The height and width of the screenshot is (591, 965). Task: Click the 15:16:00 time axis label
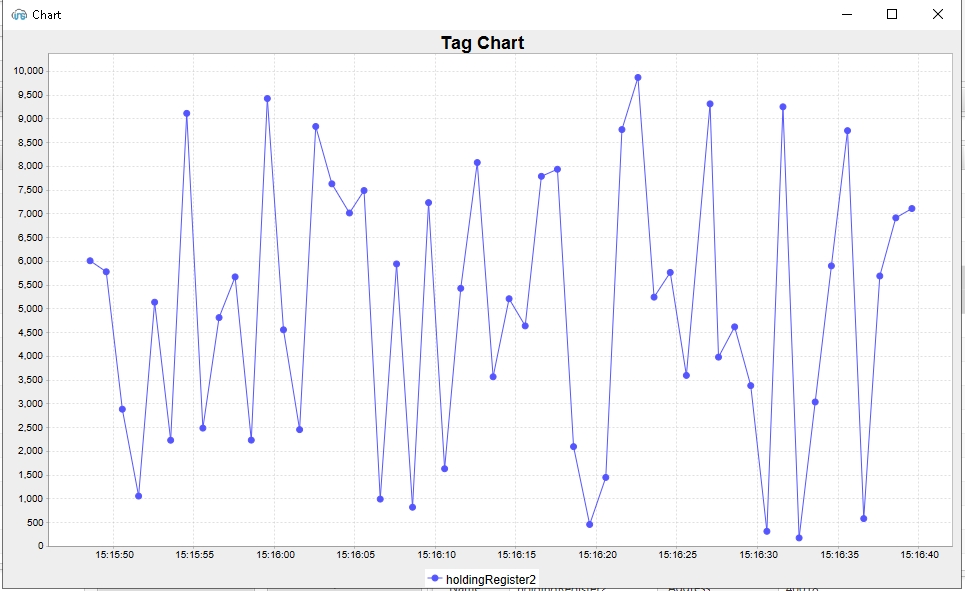pyautogui.click(x=275, y=554)
